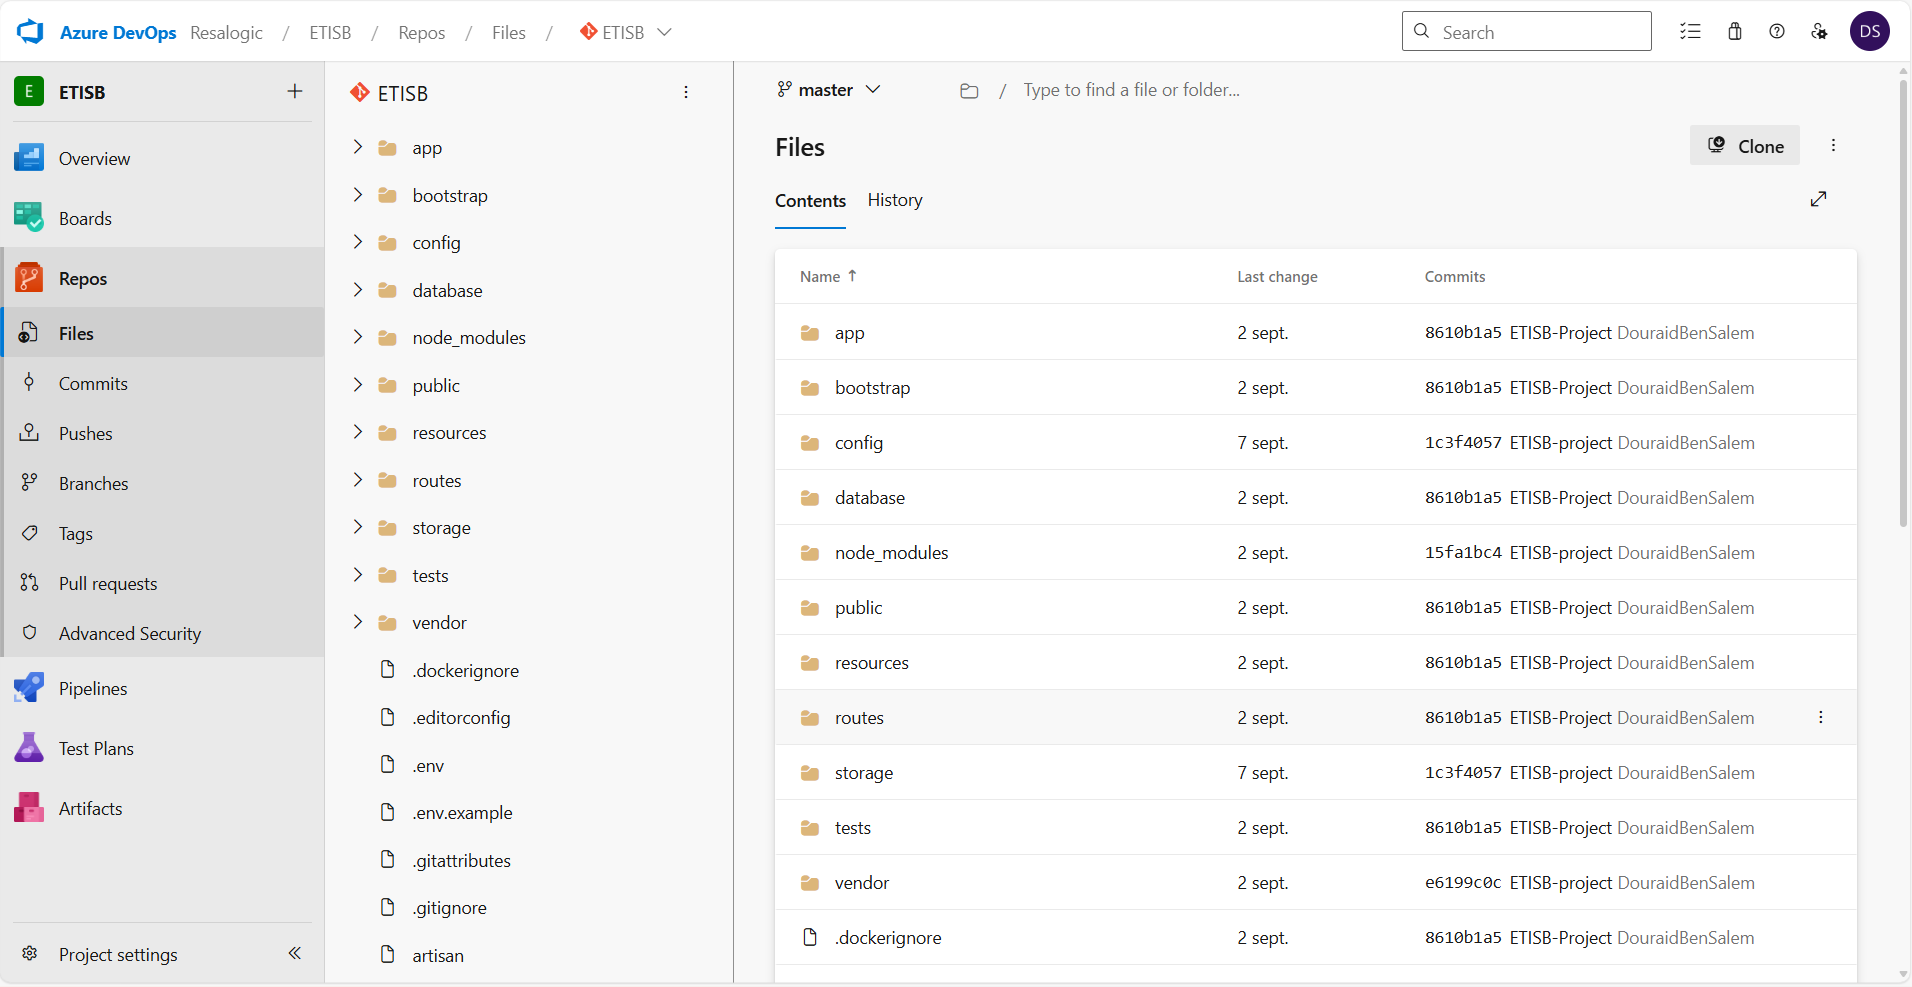The image size is (1912, 987).
Task: Open the Test Plans flask icon
Action: [29, 748]
